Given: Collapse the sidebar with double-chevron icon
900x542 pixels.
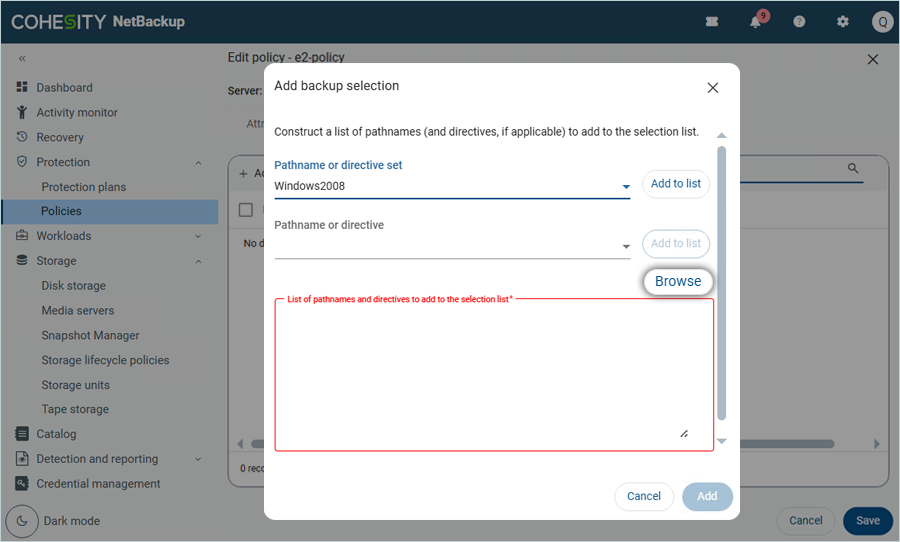Looking at the screenshot, I should (x=22, y=60).
